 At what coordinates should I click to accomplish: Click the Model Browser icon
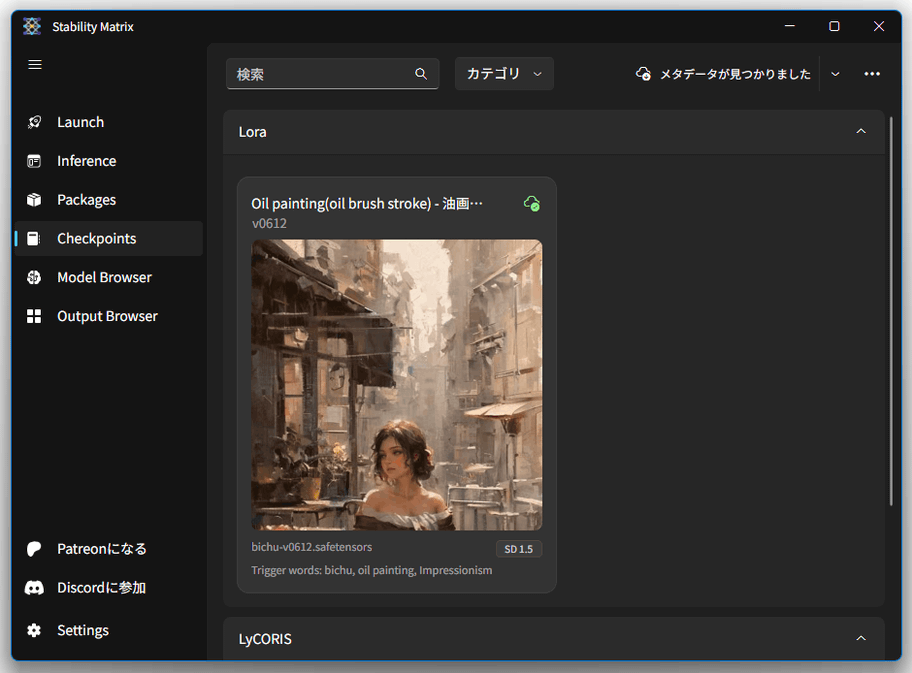34,277
